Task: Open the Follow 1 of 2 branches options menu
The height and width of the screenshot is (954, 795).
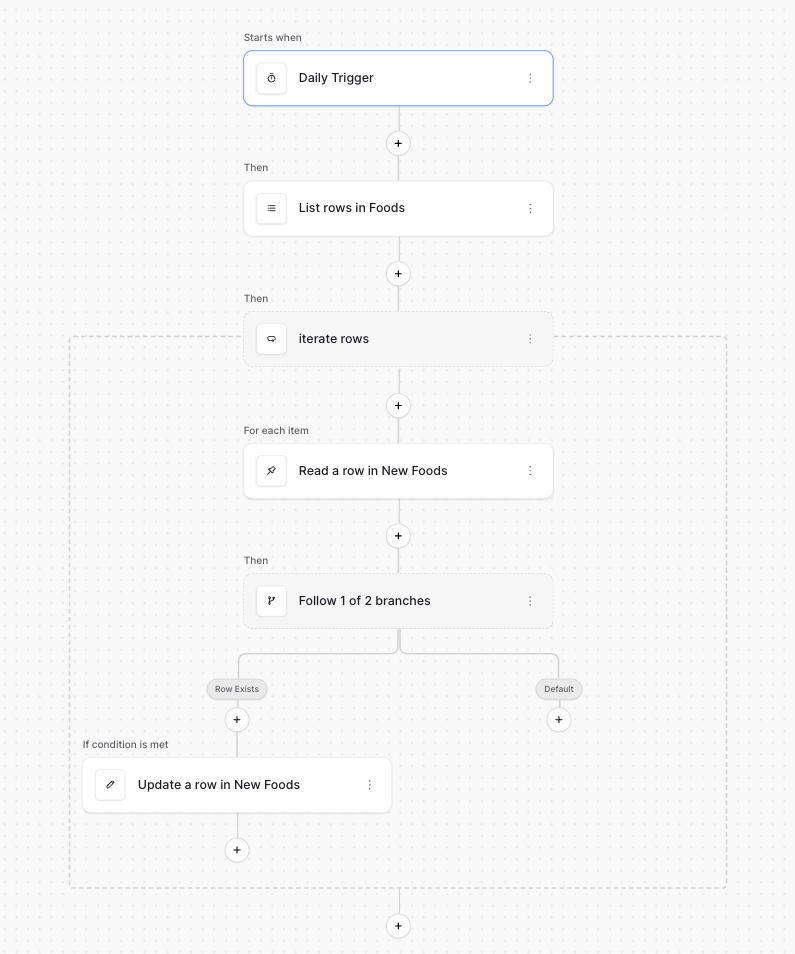Action: [x=530, y=601]
